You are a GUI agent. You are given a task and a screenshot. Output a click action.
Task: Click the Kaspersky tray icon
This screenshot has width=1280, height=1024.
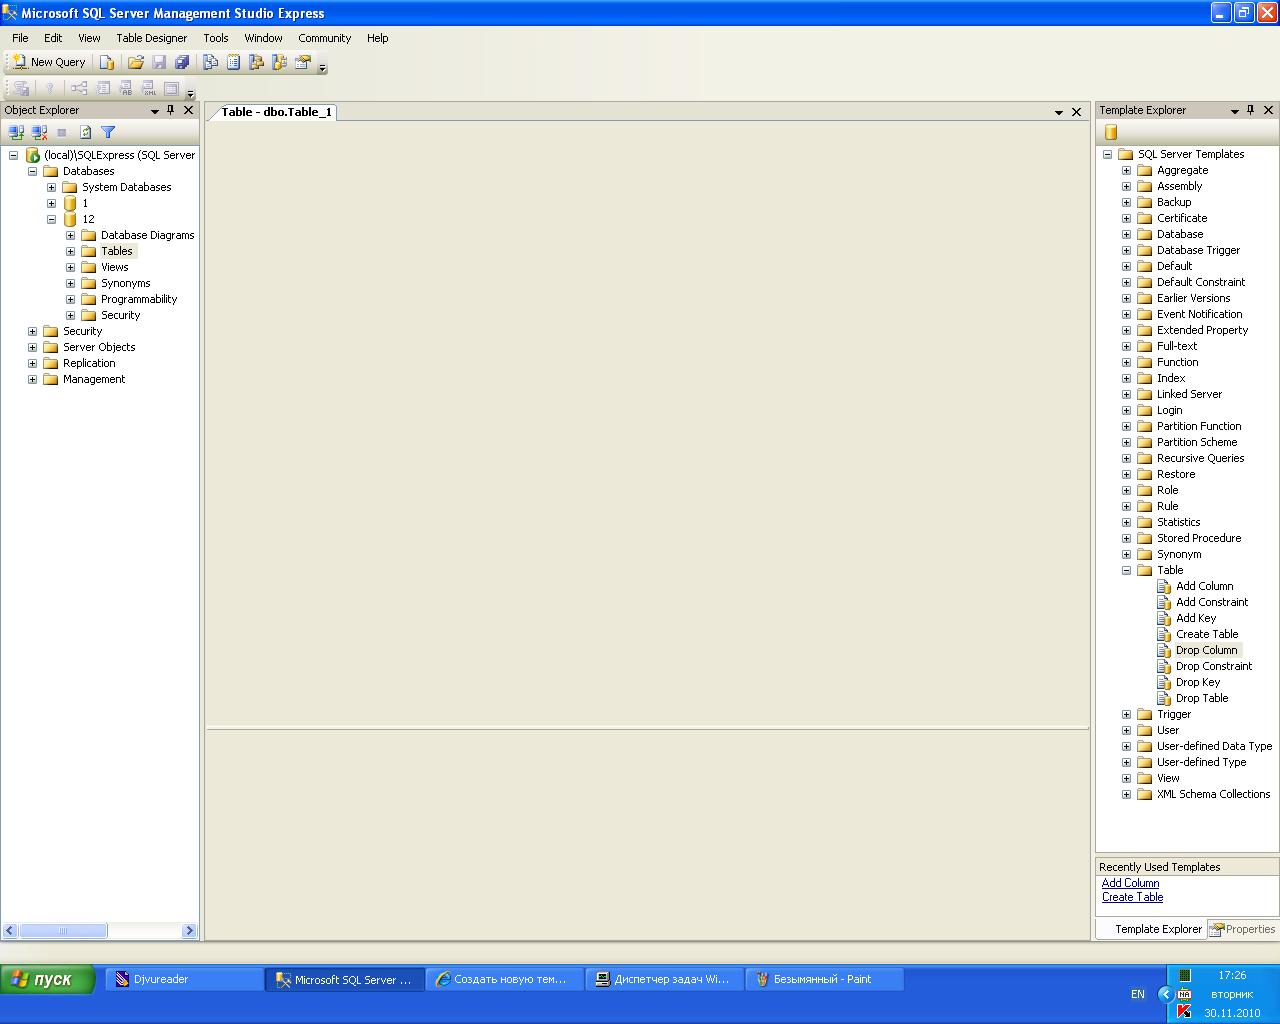[x=1184, y=1012]
